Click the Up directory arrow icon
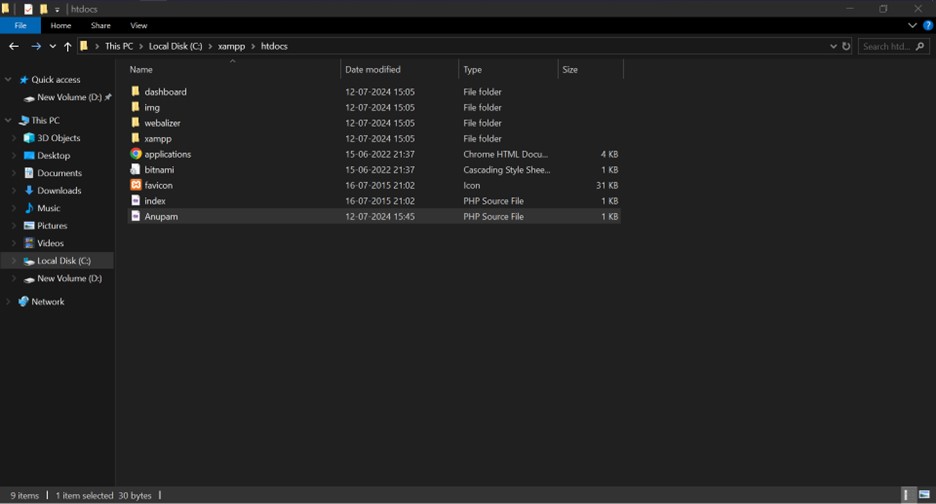Image resolution: width=936 pixels, height=504 pixels. click(x=68, y=46)
